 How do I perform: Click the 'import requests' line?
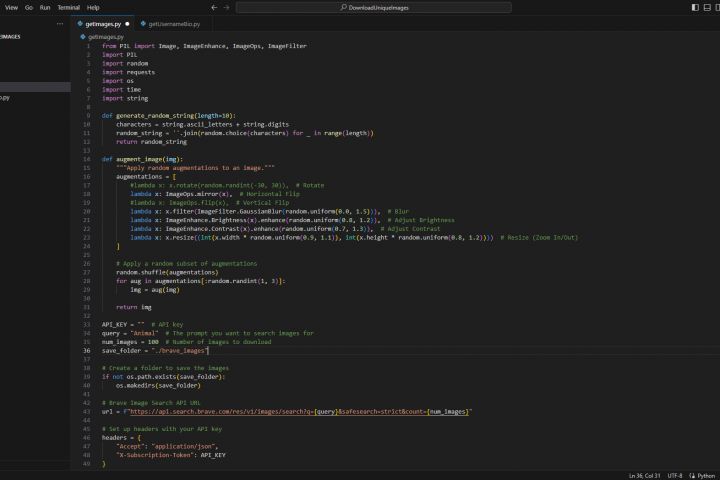point(128,72)
